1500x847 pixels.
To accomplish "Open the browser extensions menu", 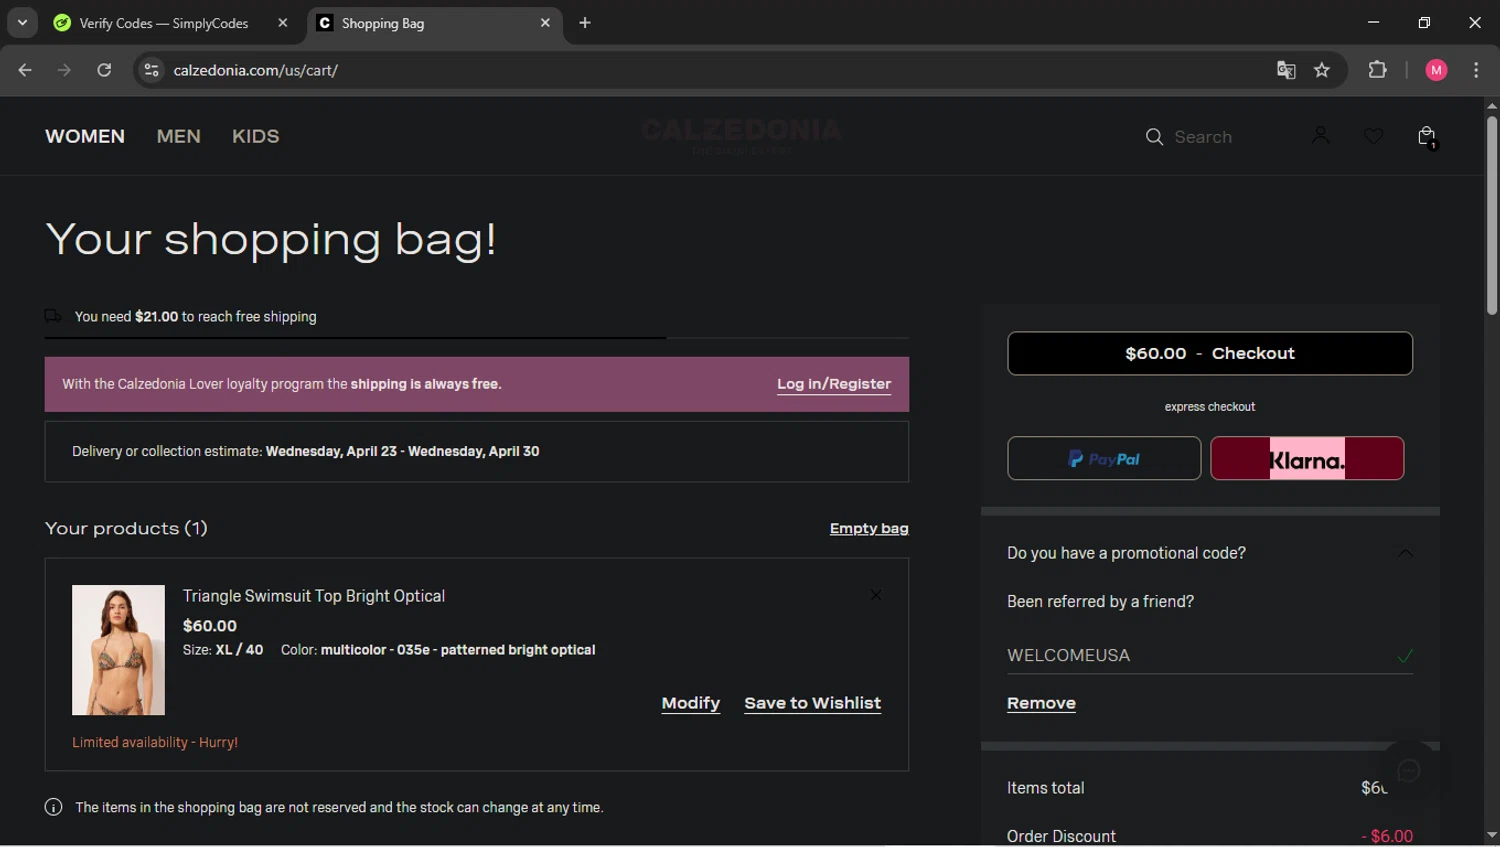I will [1377, 70].
